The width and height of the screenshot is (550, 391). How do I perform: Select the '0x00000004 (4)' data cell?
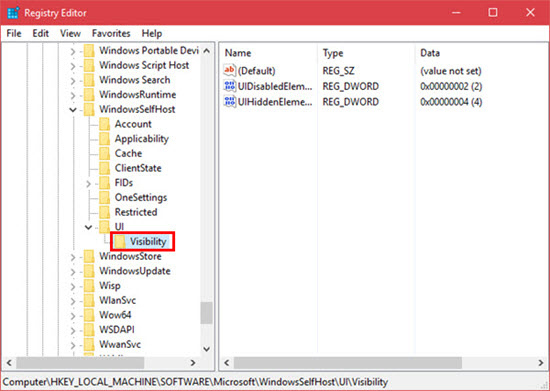pyautogui.click(x=451, y=102)
